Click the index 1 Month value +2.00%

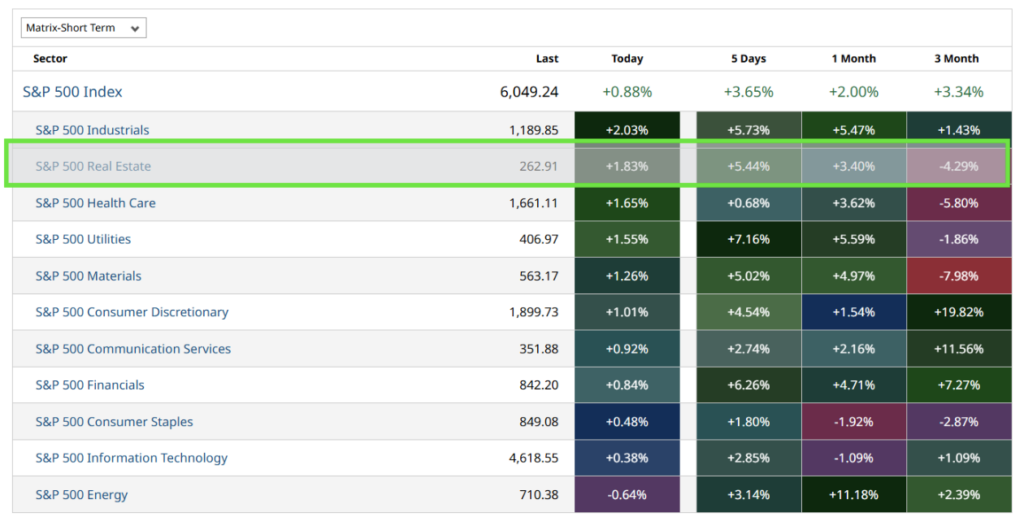coord(854,92)
